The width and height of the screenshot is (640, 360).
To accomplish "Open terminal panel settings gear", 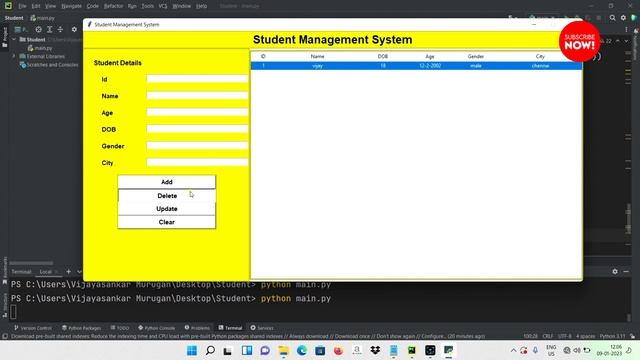I will point(615,271).
